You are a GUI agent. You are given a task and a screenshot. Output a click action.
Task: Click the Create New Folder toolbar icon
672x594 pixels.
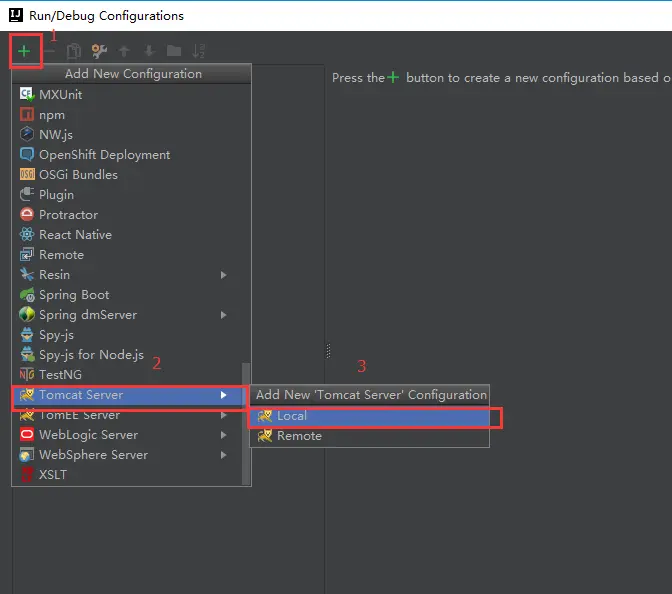tap(174, 51)
